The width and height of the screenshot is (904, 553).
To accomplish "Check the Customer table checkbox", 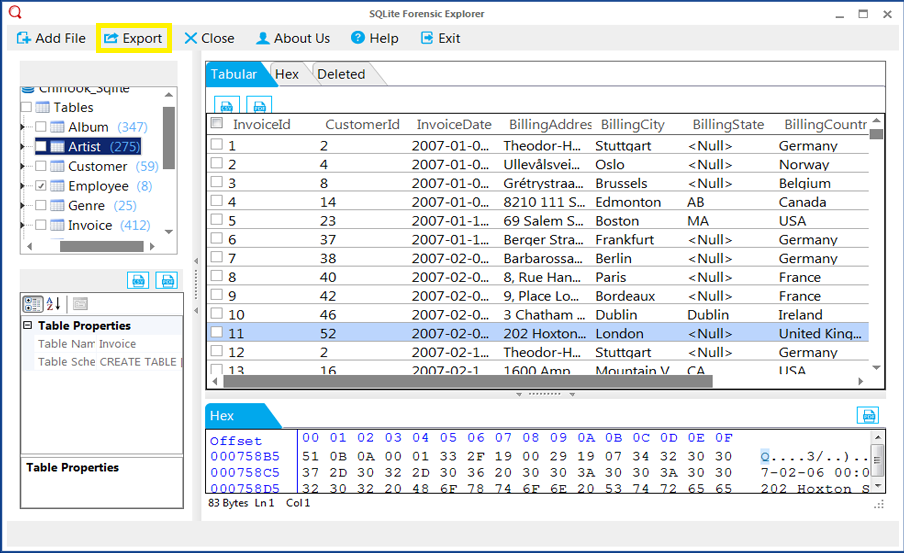I will point(41,166).
